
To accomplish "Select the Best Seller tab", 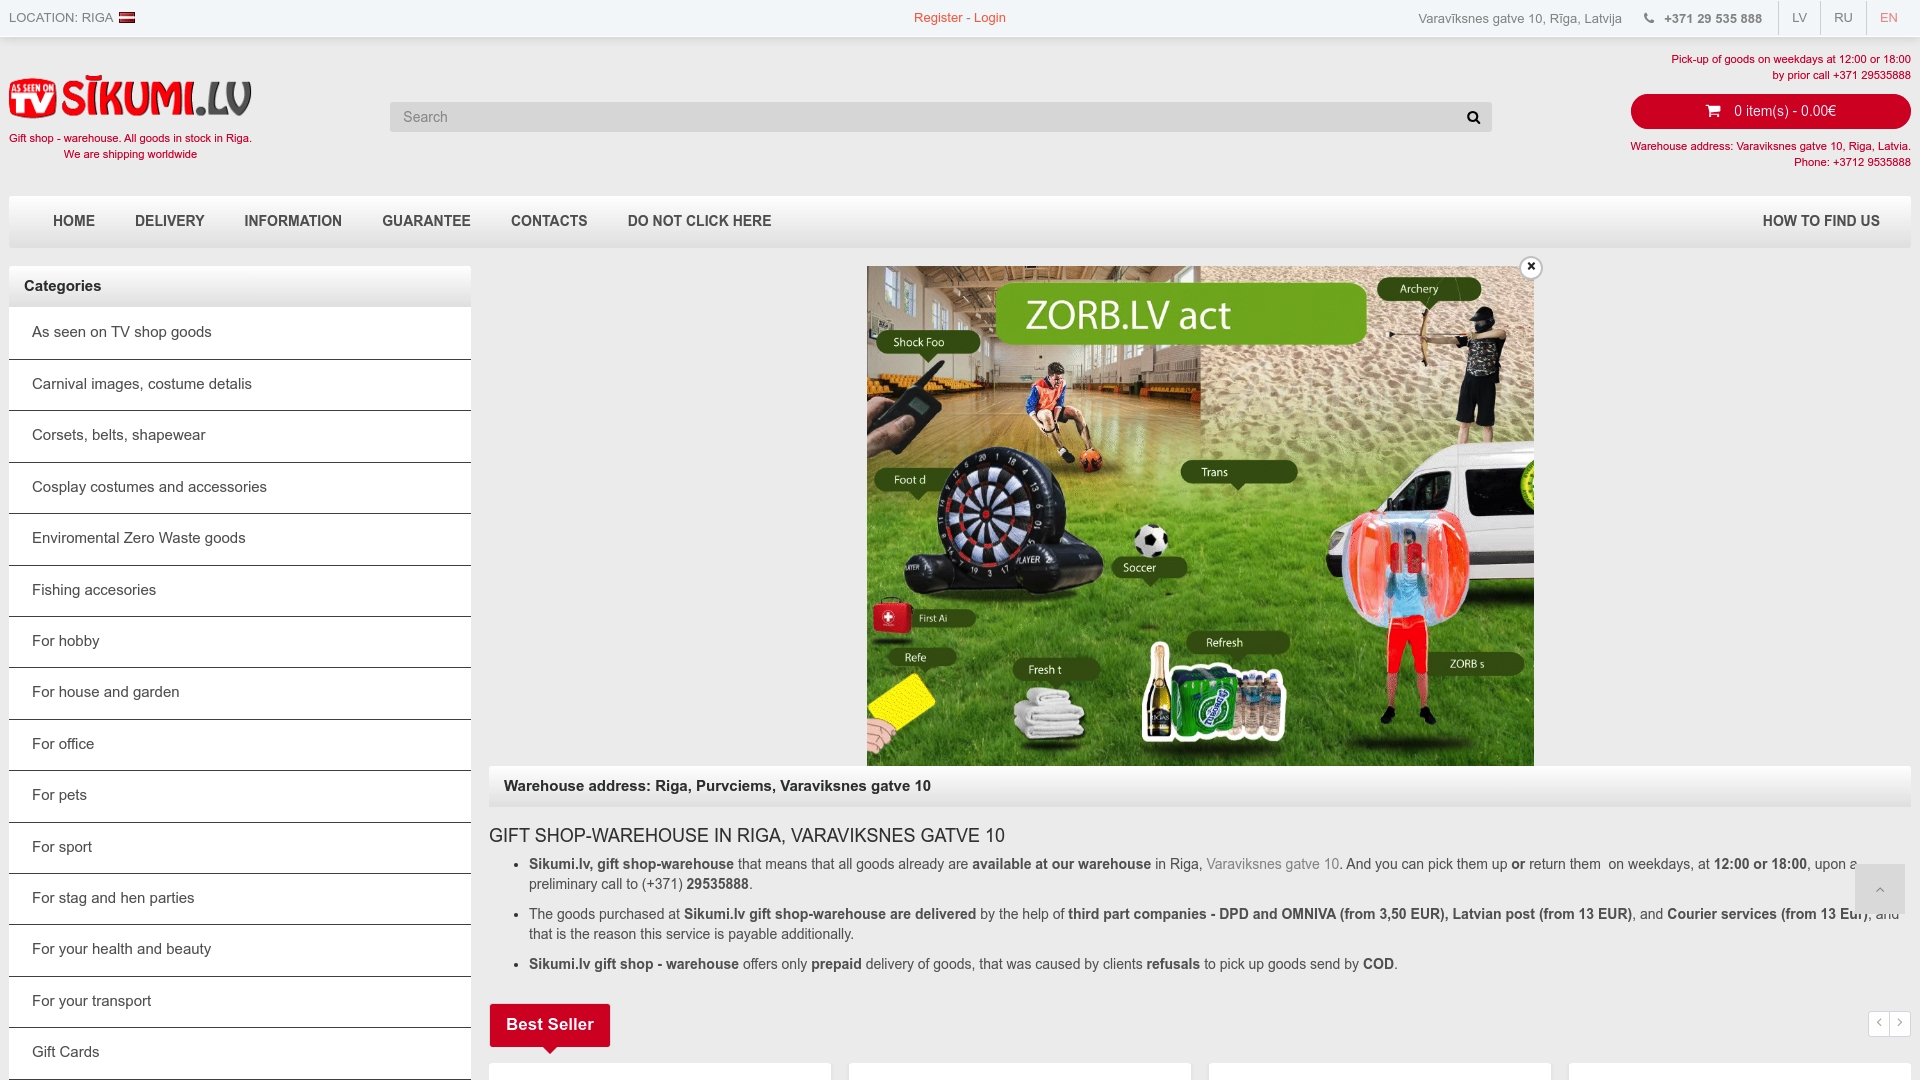I will (550, 1025).
